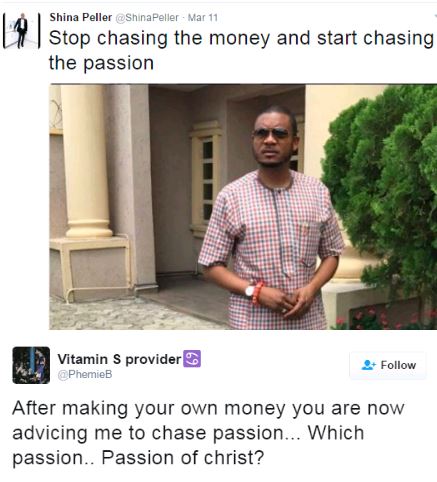Click the cream pillar in the photo
437x482 pixels.
87,161
